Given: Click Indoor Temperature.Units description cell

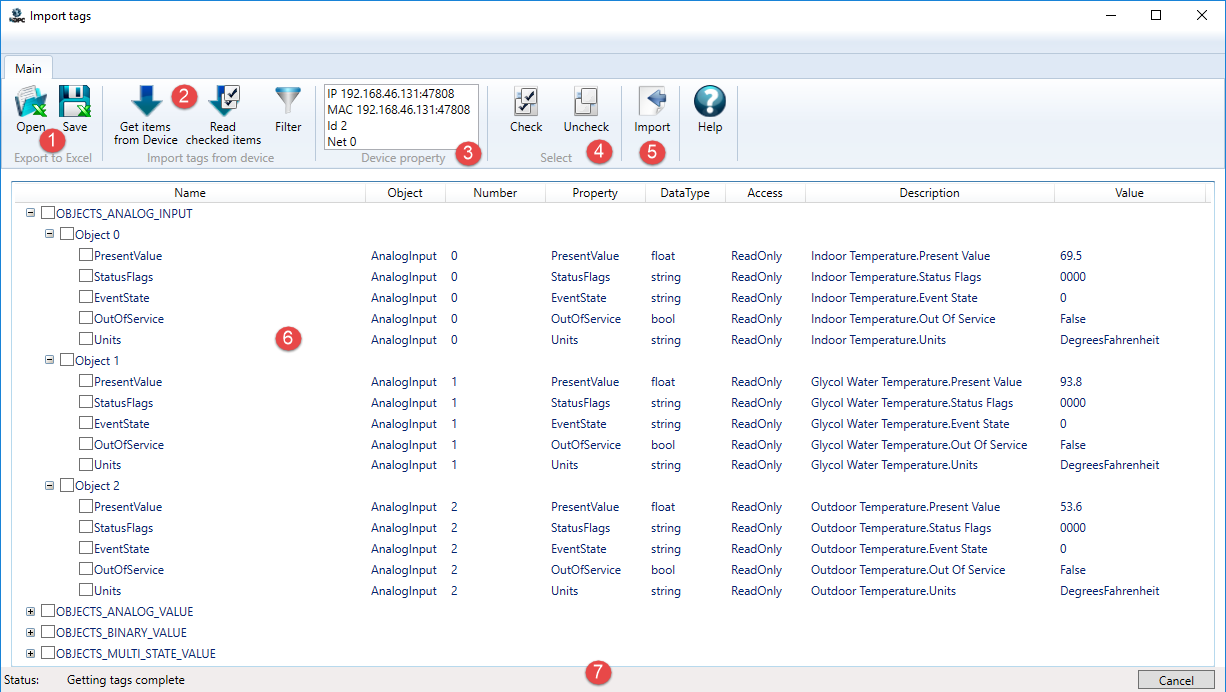Looking at the screenshot, I should click(878, 340).
